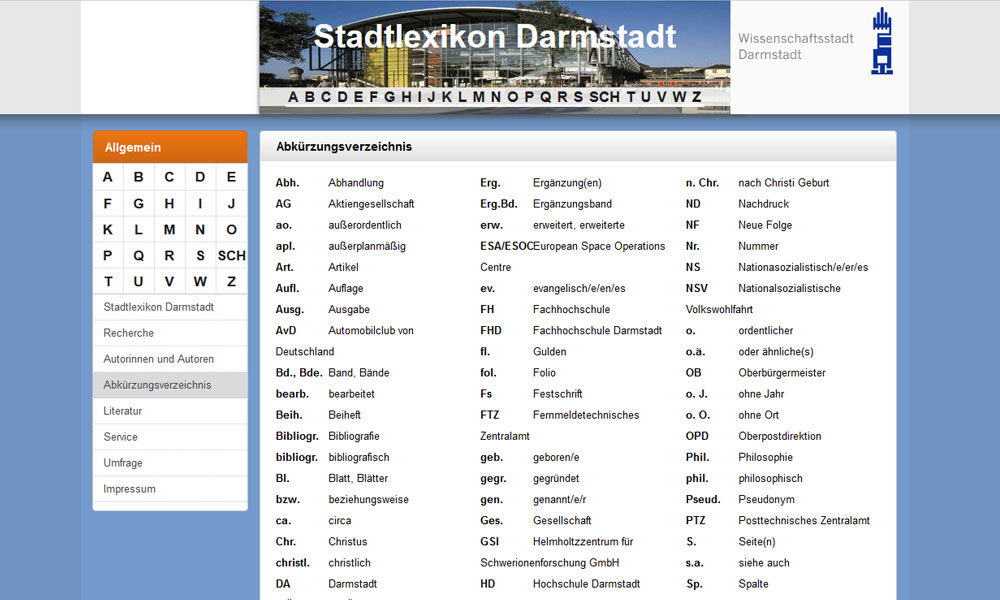The width and height of the screenshot is (1000, 600).
Task: Open the Stadtlexikon Darmstadt sidebar menu item
Action: [158, 307]
